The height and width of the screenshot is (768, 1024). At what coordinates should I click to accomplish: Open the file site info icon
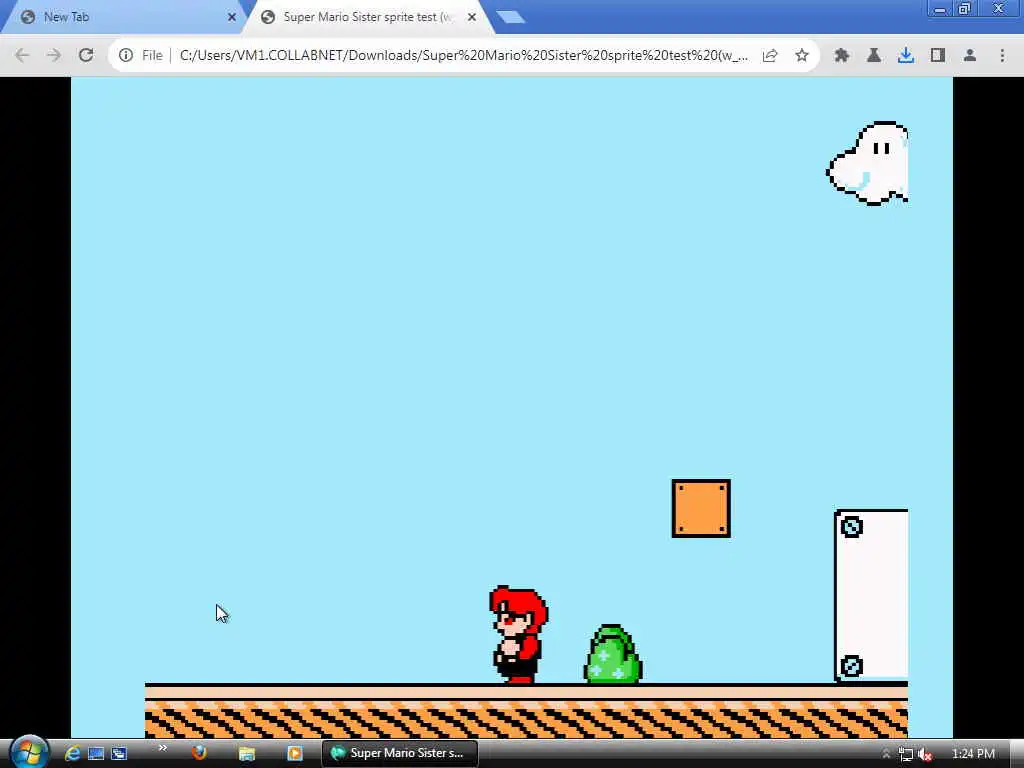(125, 56)
